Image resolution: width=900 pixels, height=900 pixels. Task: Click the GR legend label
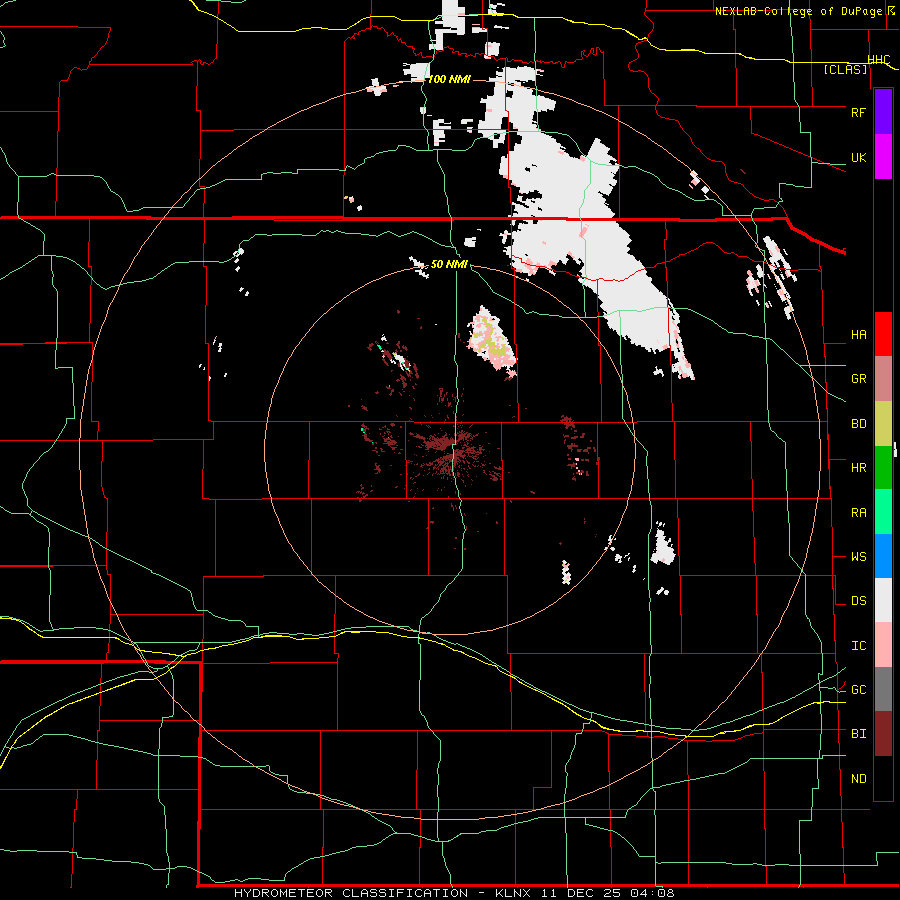(858, 379)
